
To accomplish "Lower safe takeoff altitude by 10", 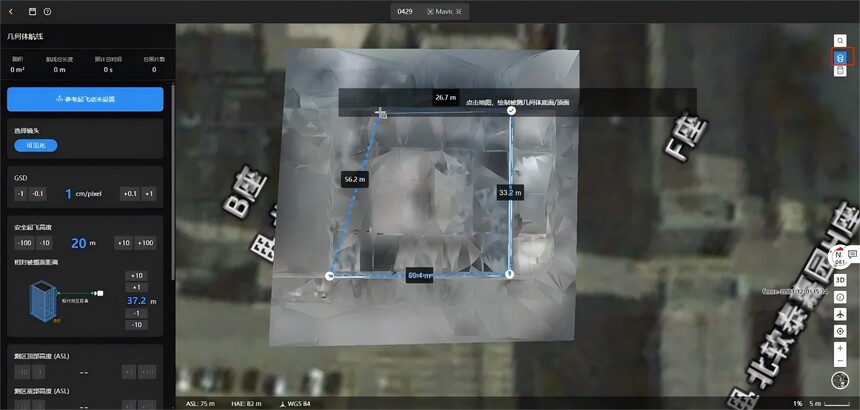I will click(x=44, y=243).
